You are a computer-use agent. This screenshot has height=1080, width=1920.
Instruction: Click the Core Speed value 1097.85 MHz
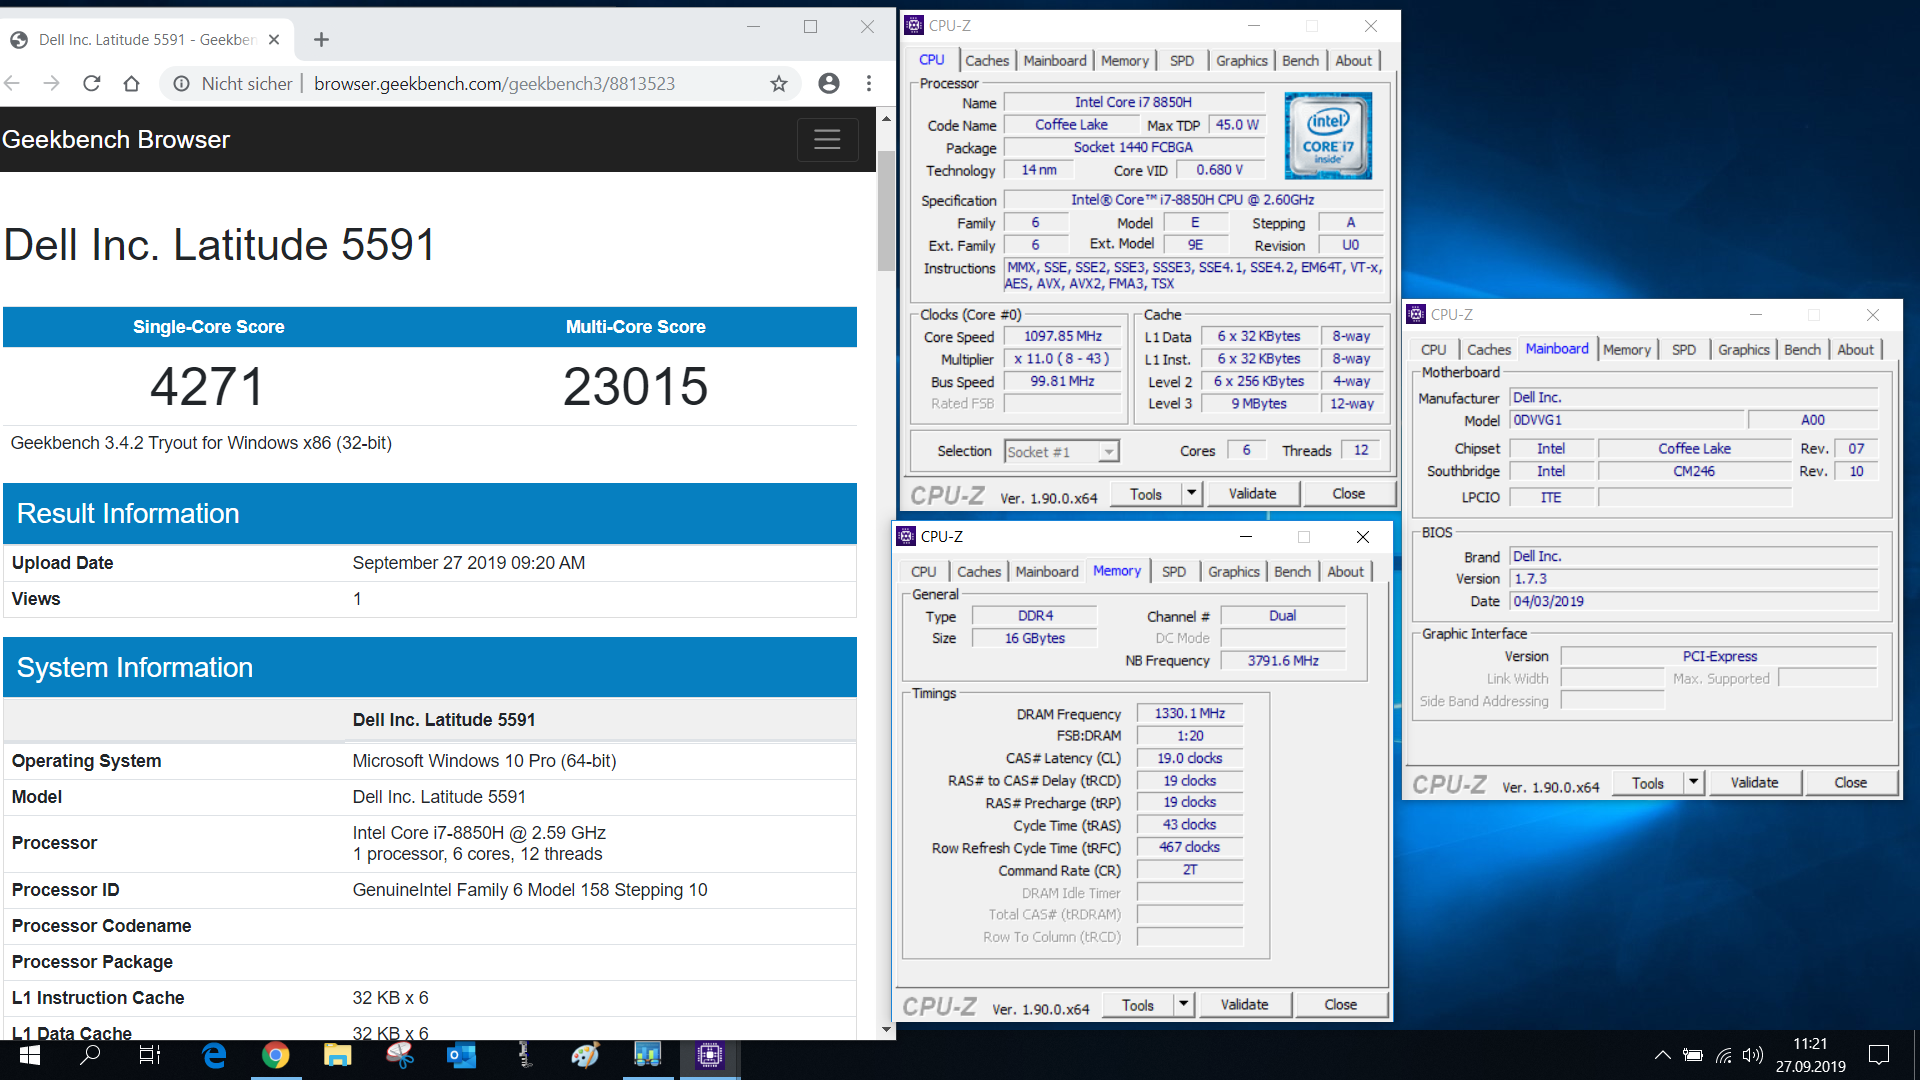click(1062, 336)
